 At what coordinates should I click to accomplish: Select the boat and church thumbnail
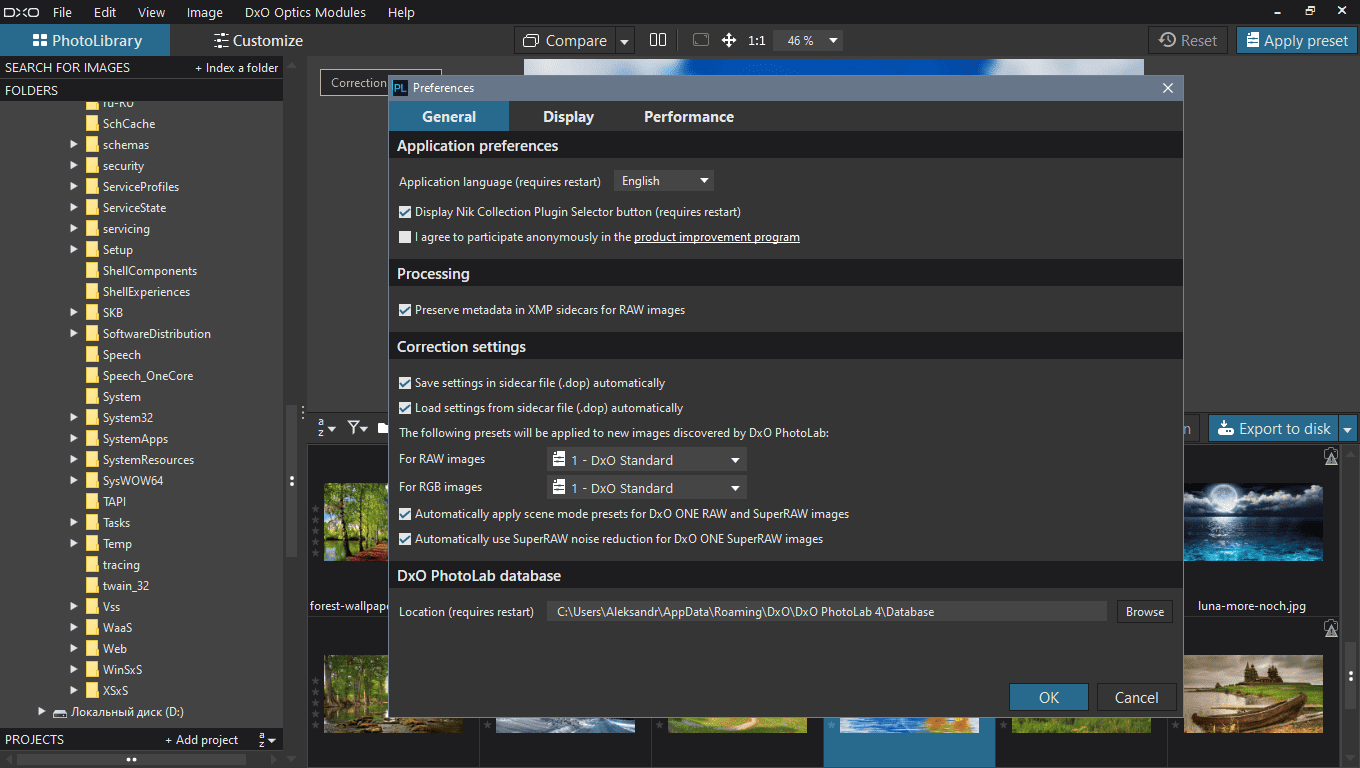[x=1252, y=695]
